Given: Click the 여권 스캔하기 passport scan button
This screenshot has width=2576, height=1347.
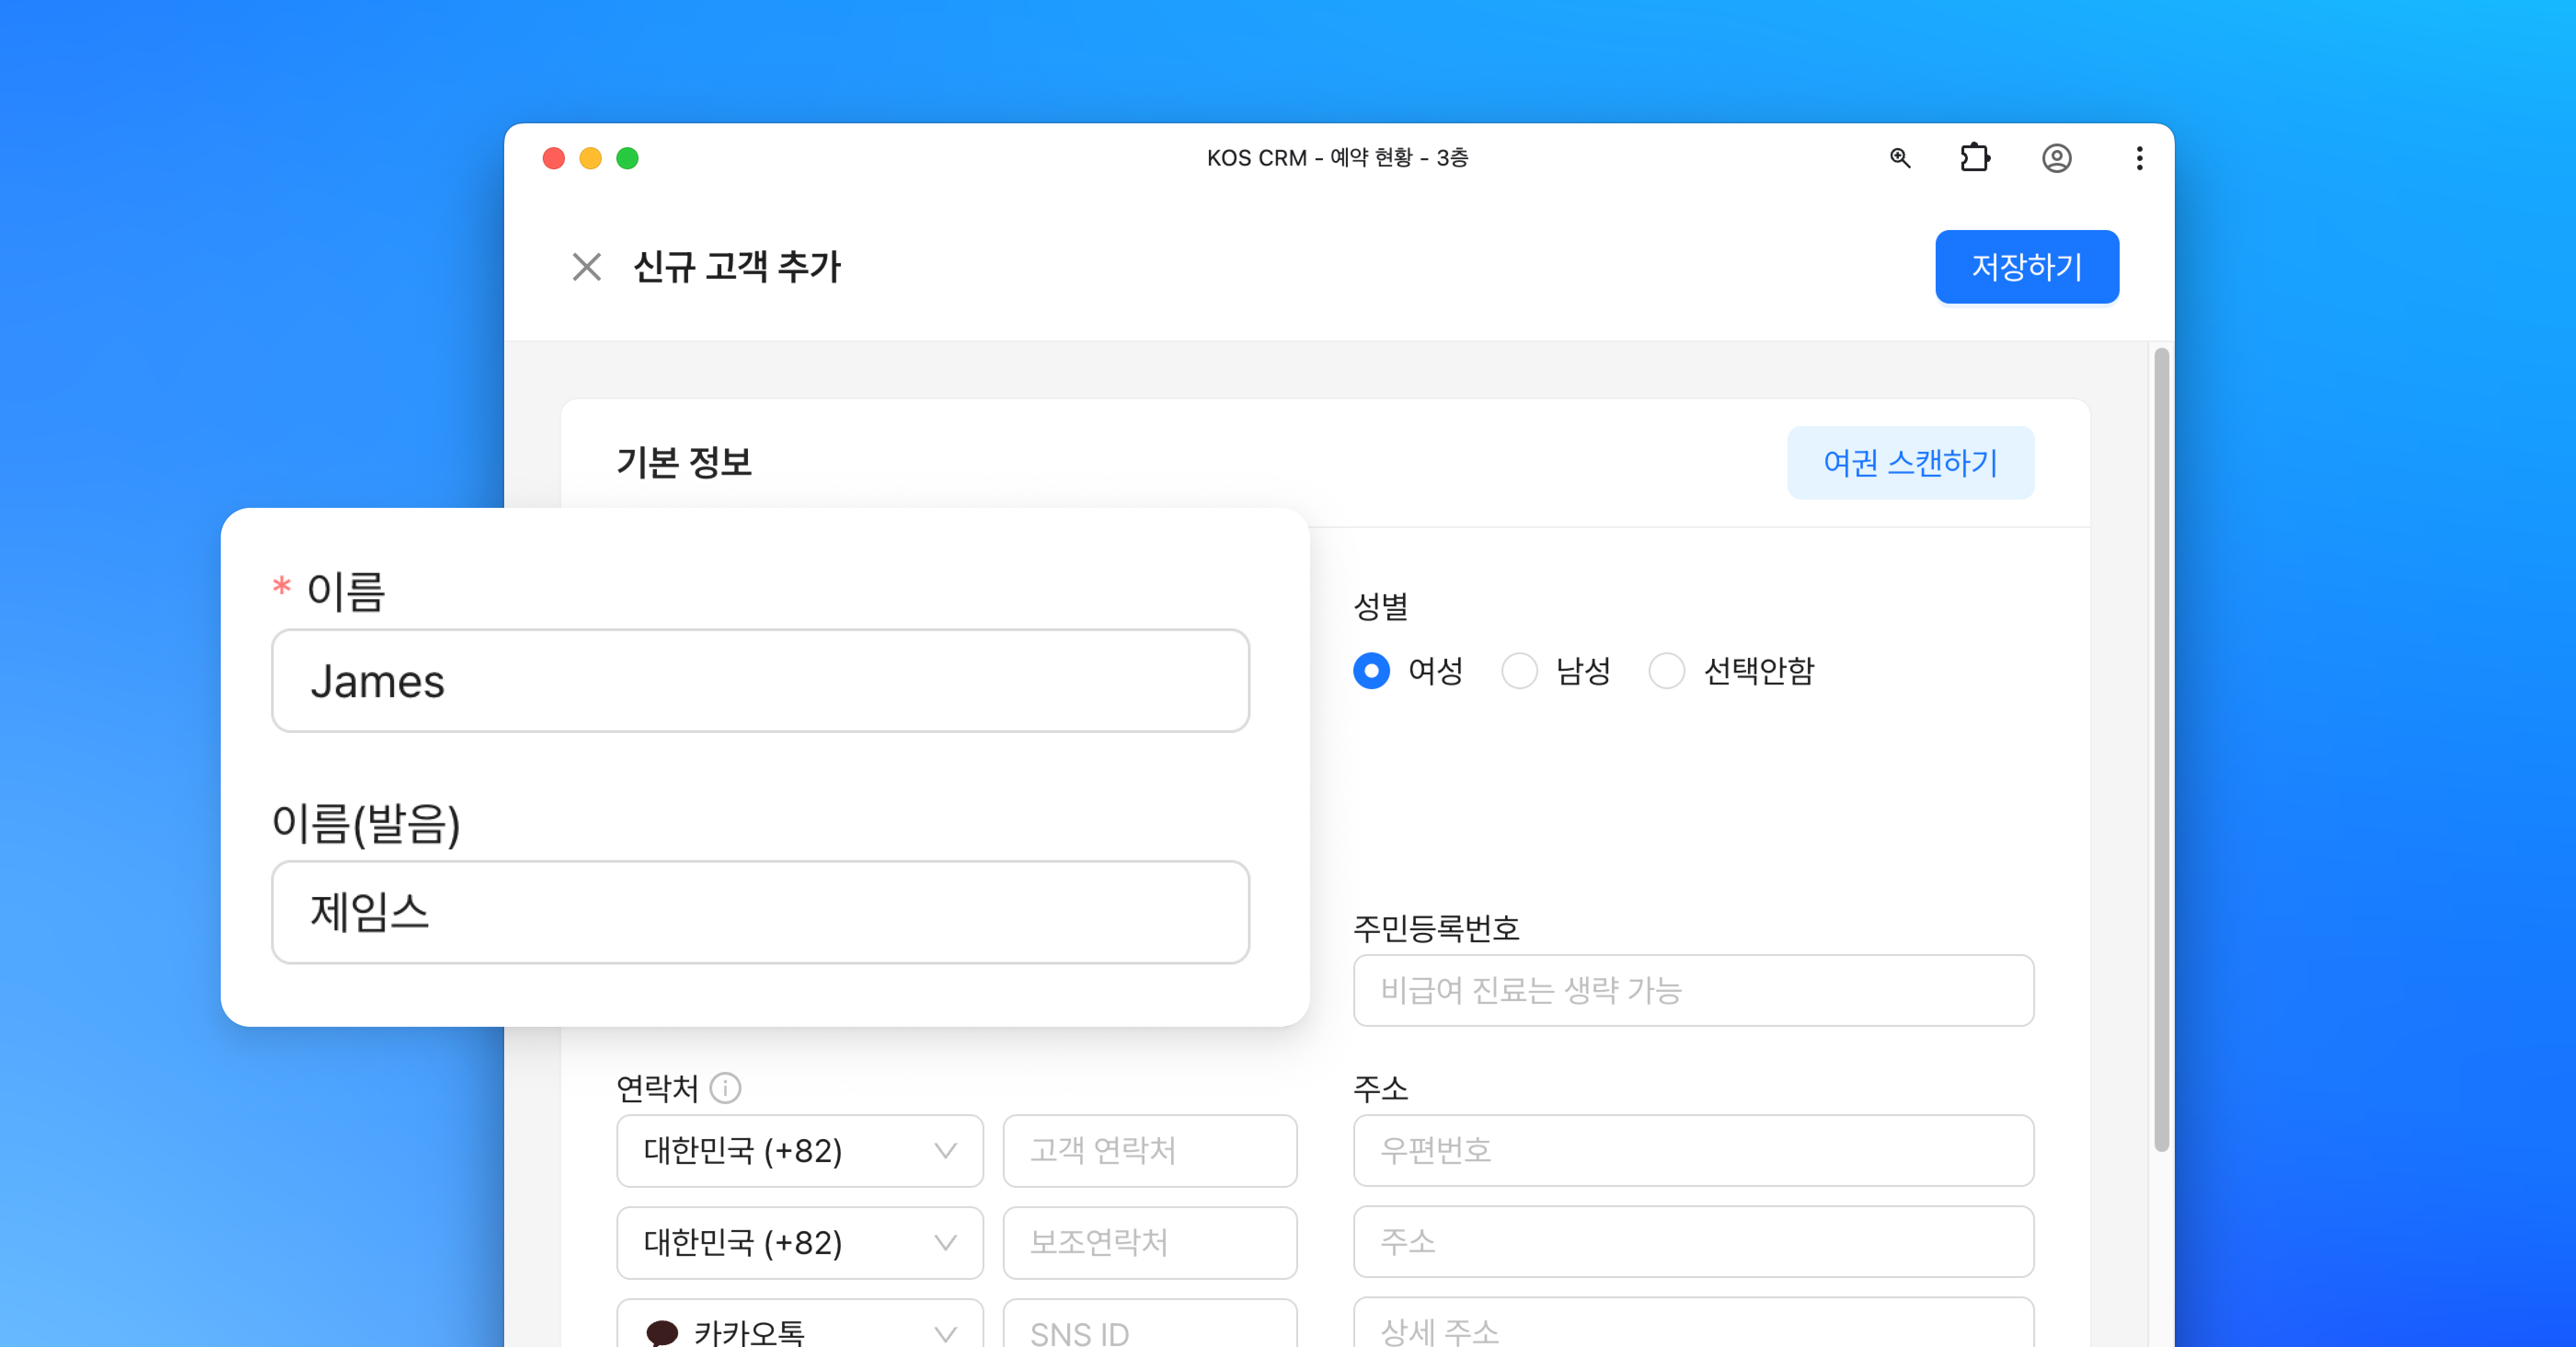Looking at the screenshot, I should click(1910, 463).
